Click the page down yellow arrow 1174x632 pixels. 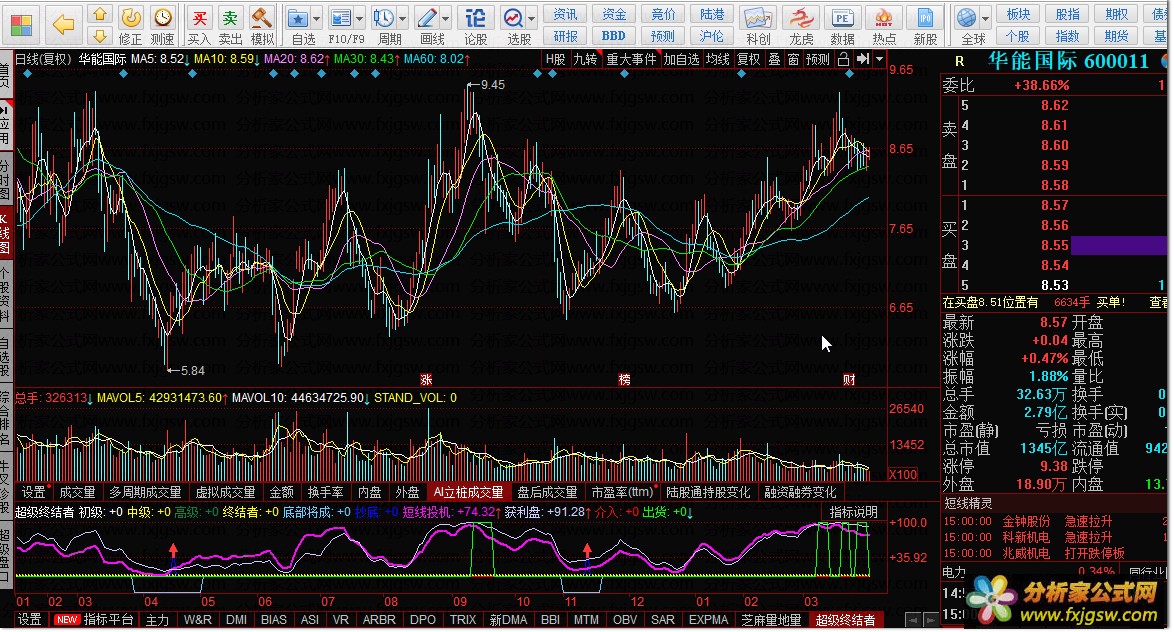point(100,35)
